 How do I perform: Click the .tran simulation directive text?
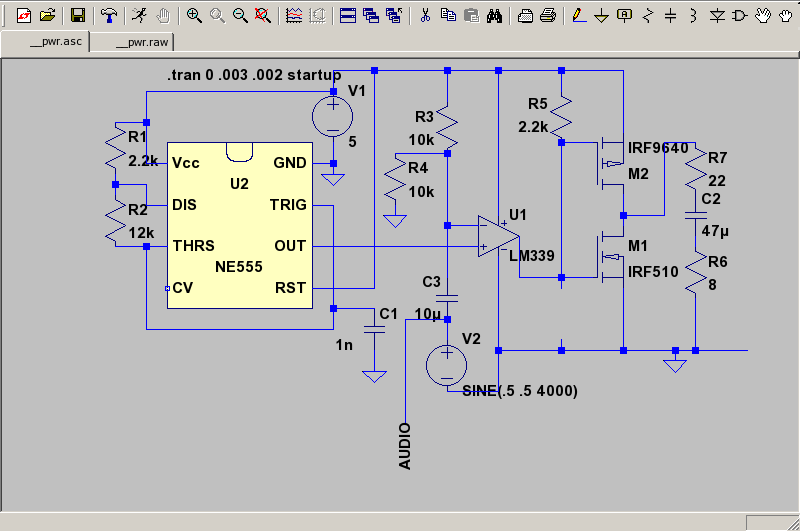254,75
